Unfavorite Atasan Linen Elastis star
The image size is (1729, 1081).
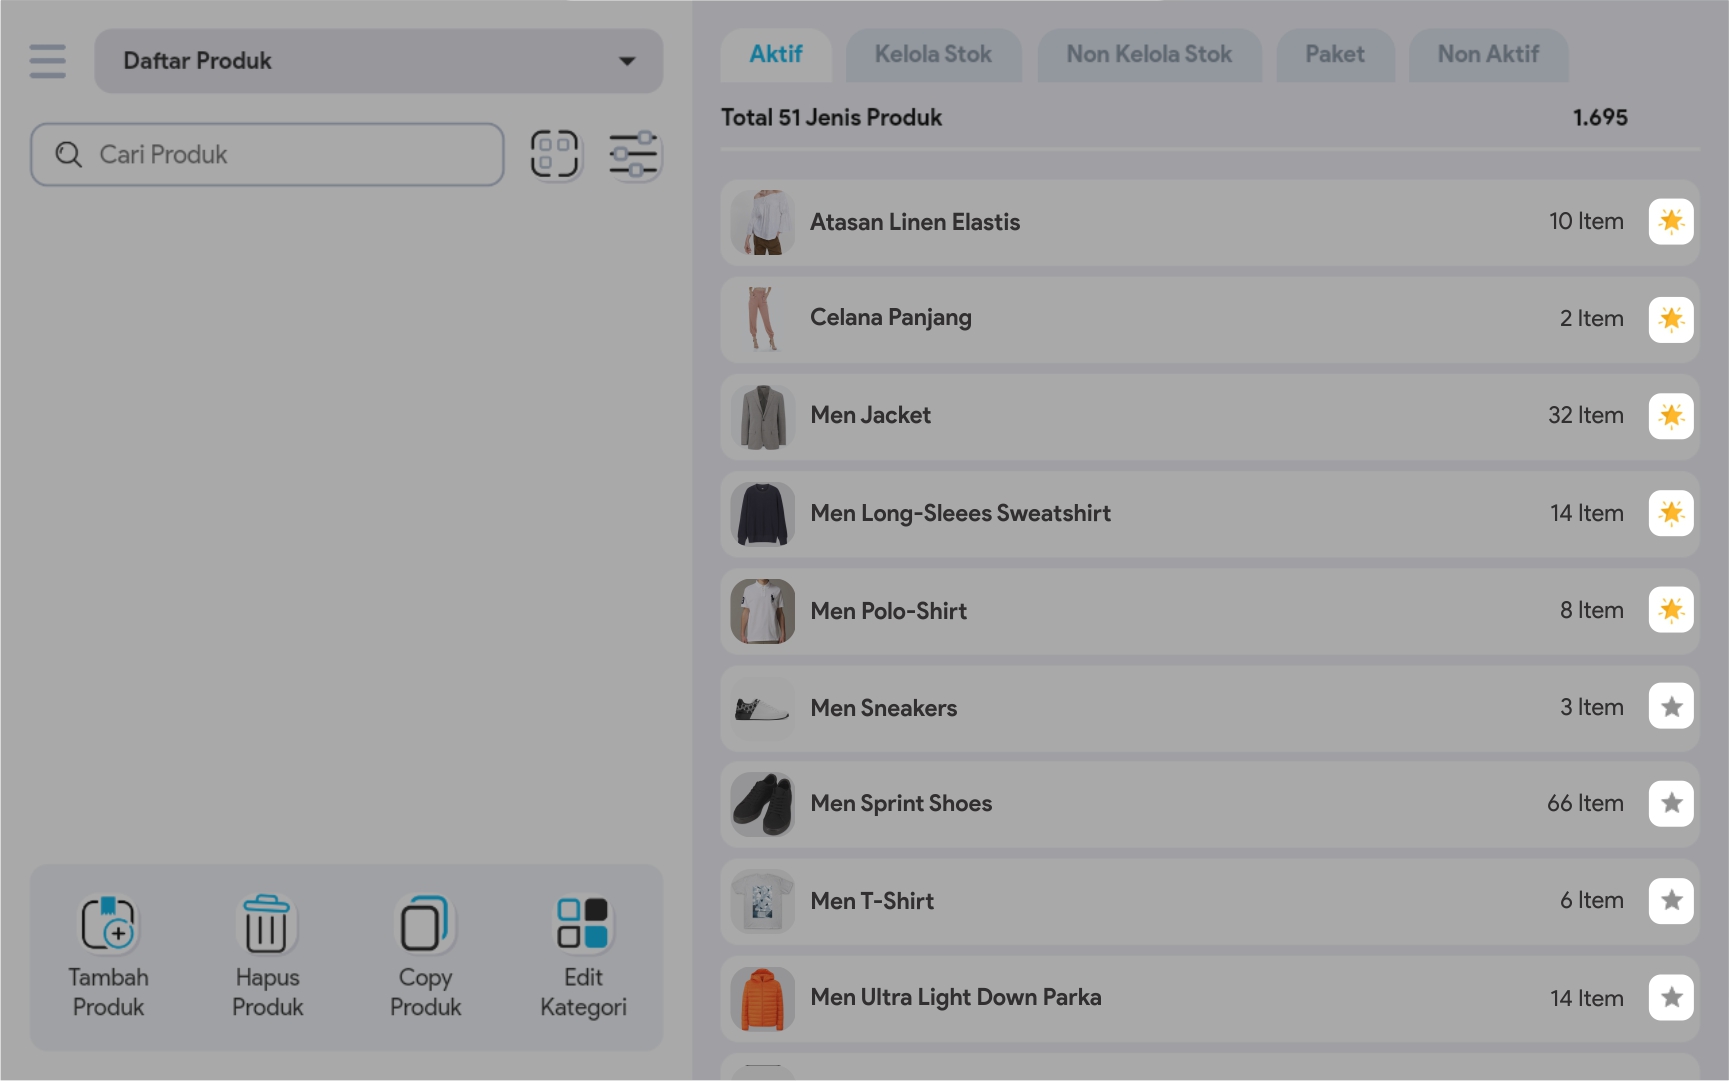click(1670, 221)
